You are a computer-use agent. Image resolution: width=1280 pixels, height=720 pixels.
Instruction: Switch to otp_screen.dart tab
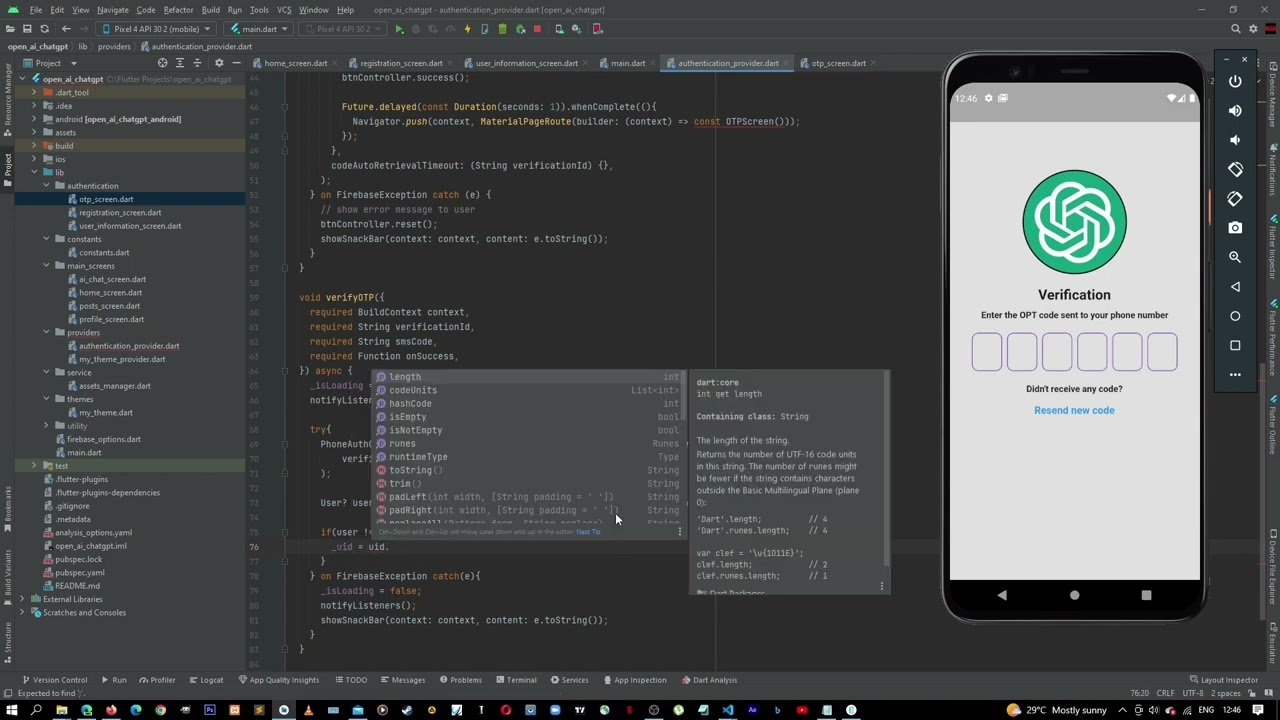coord(838,63)
